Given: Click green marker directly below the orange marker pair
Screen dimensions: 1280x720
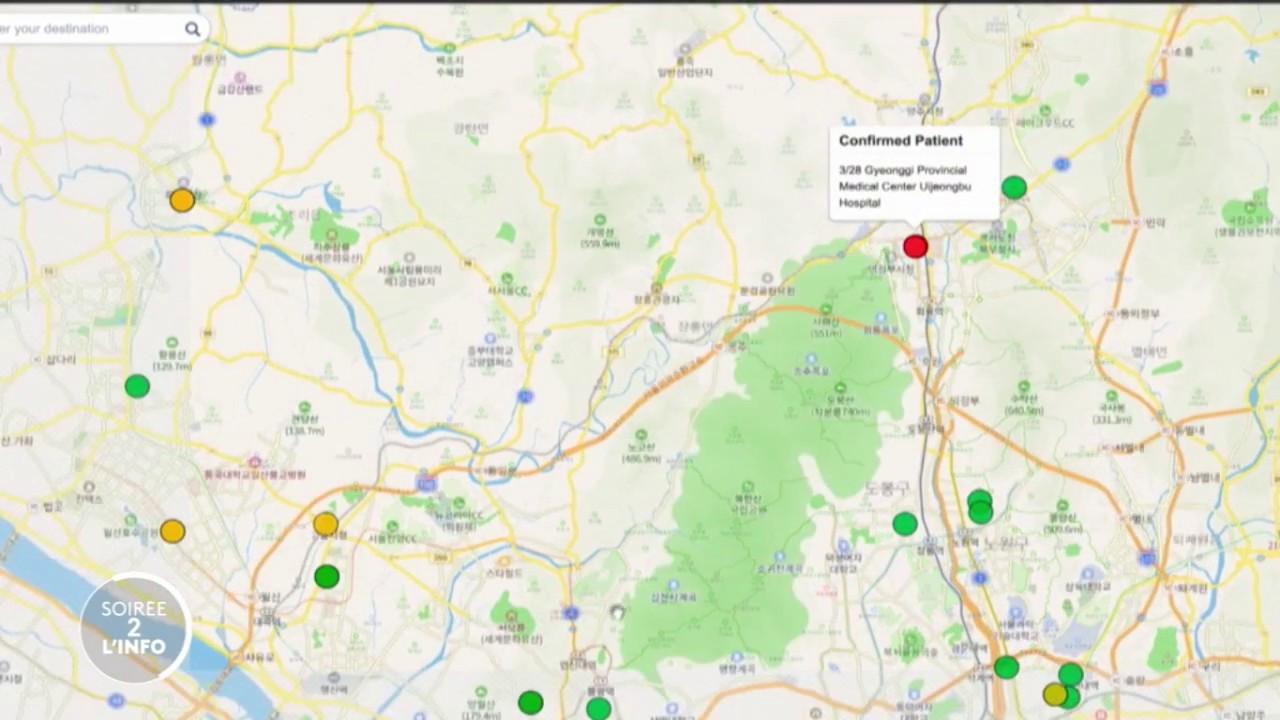Looking at the screenshot, I should point(327,576).
